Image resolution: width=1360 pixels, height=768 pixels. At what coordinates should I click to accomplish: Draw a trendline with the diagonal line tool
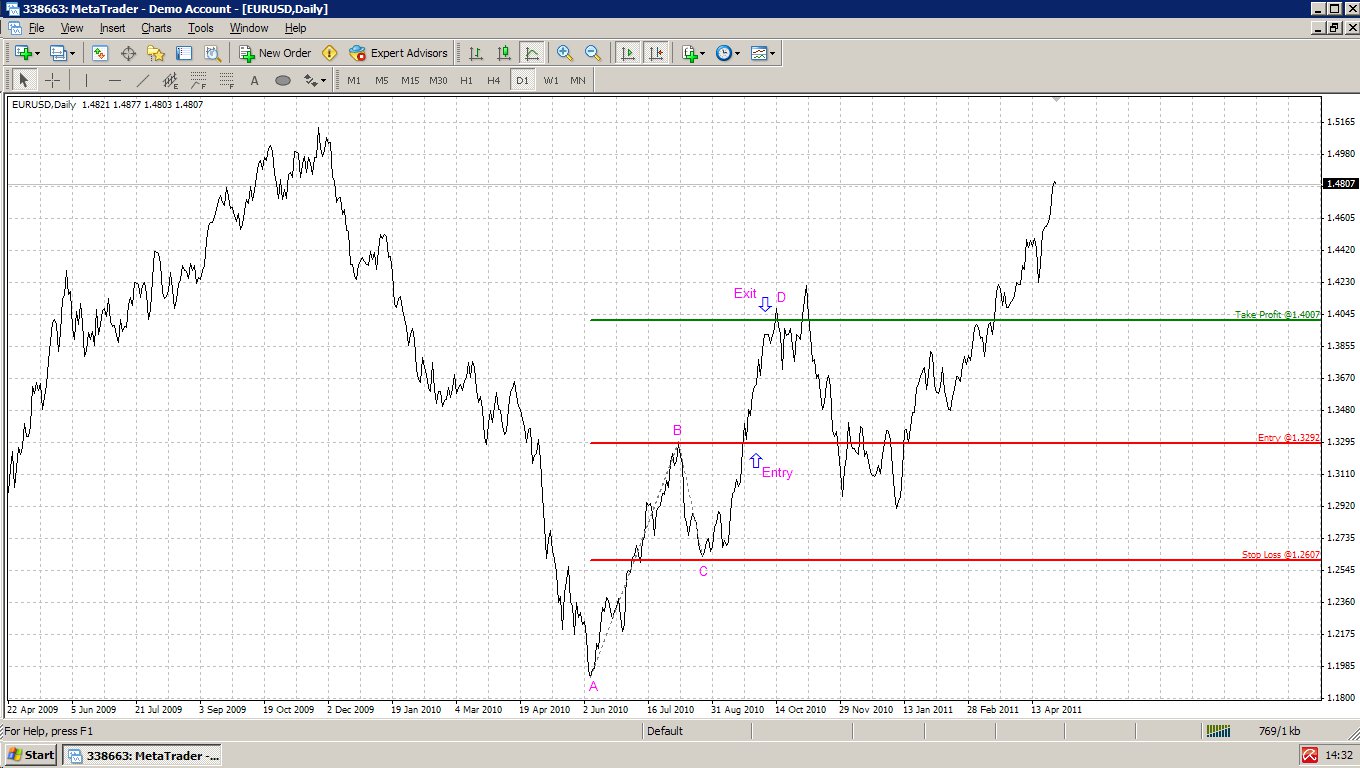click(143, 80)
